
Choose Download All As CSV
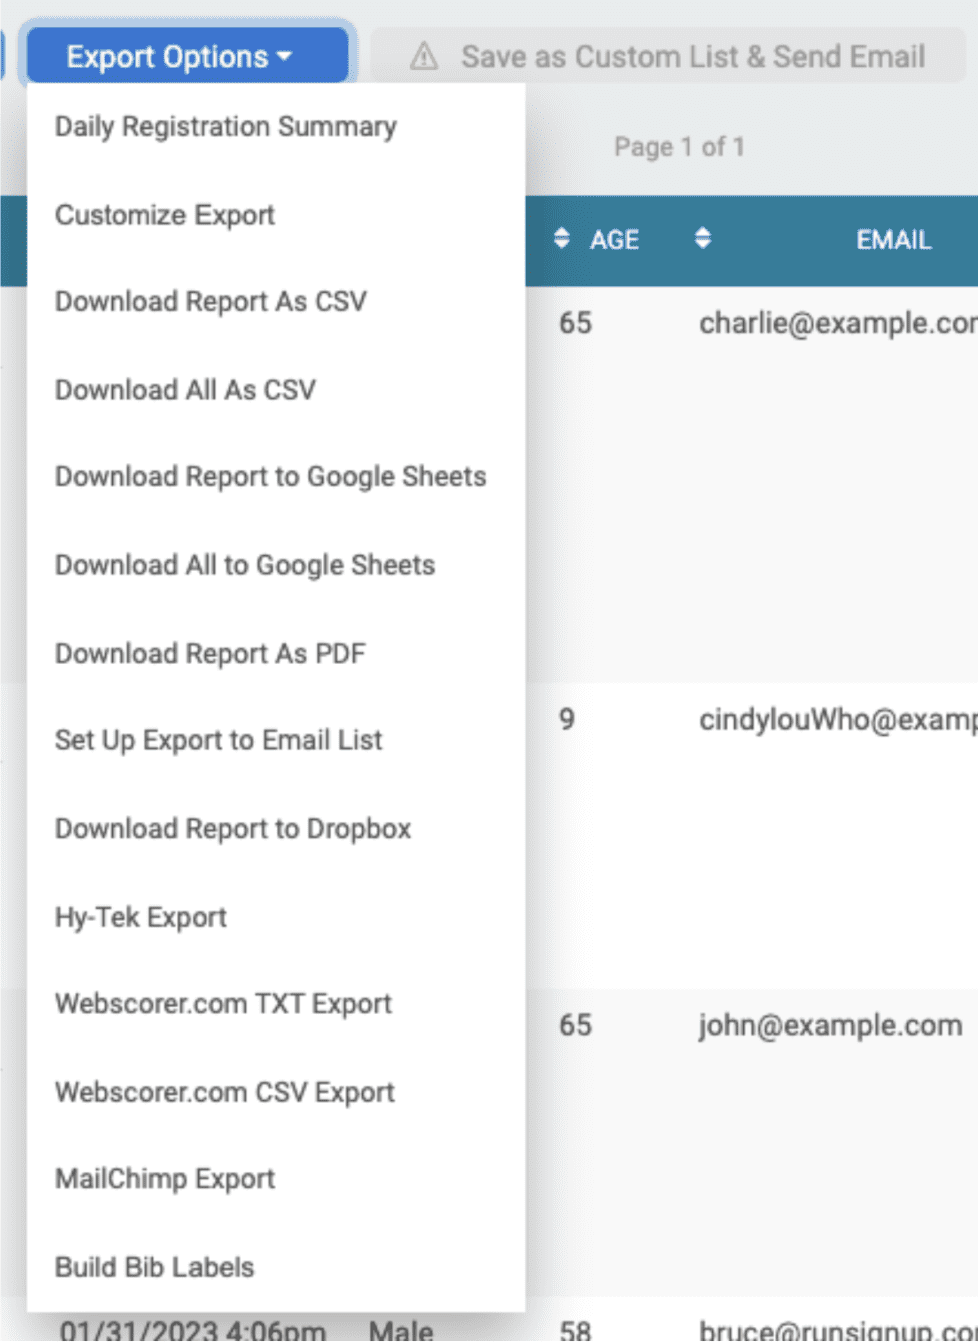click(x=185, y=389)
